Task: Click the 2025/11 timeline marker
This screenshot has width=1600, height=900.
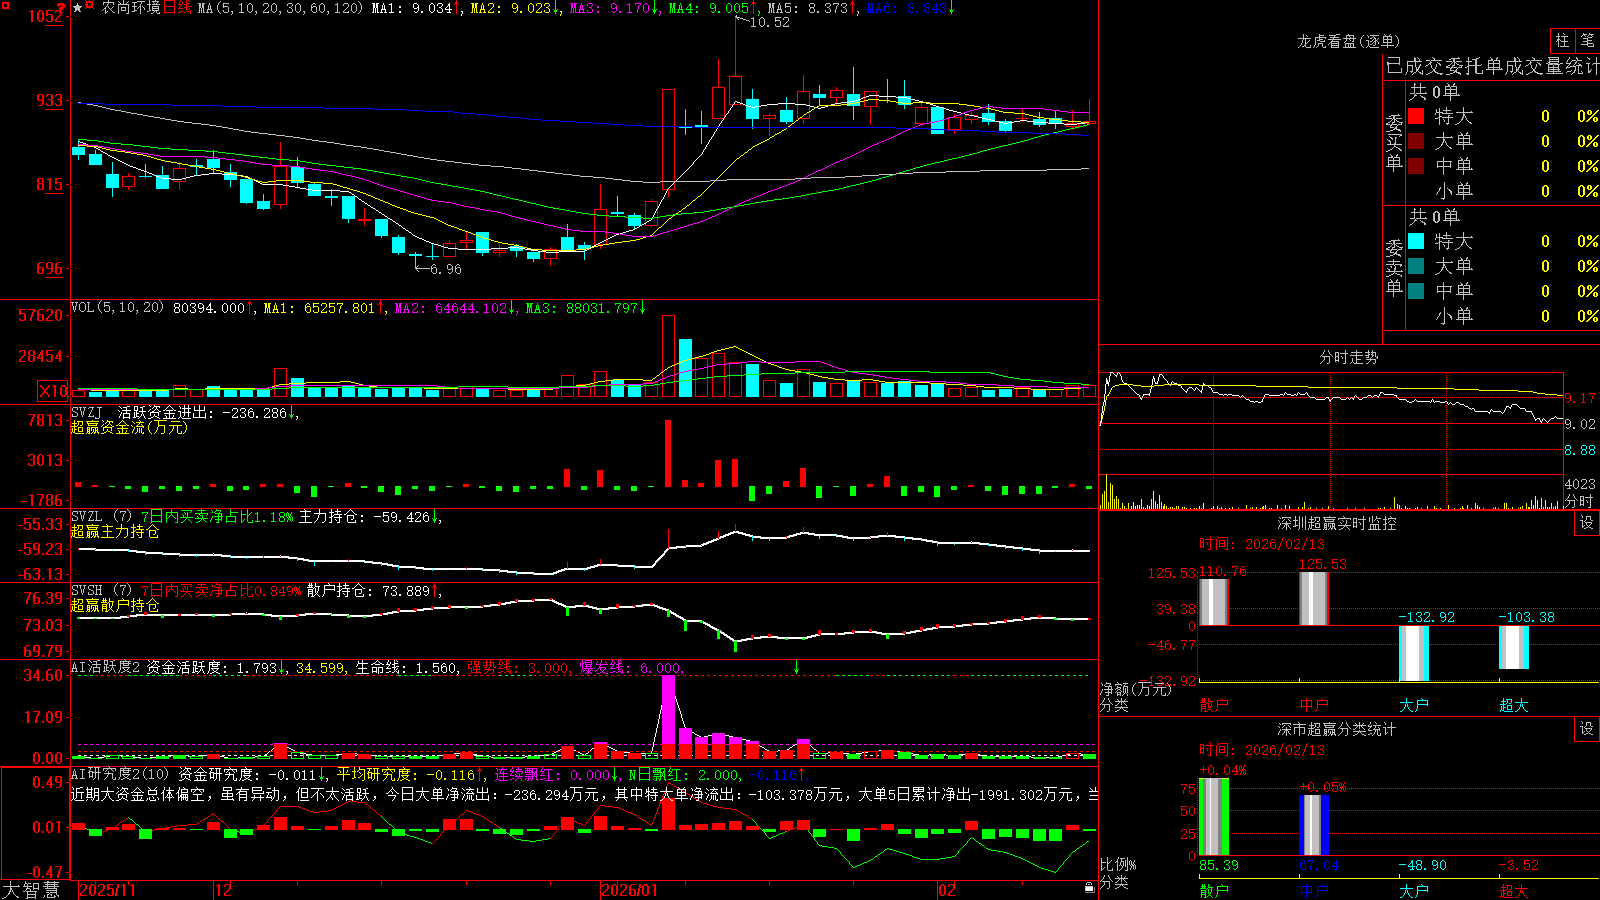Action: [107, 890]
